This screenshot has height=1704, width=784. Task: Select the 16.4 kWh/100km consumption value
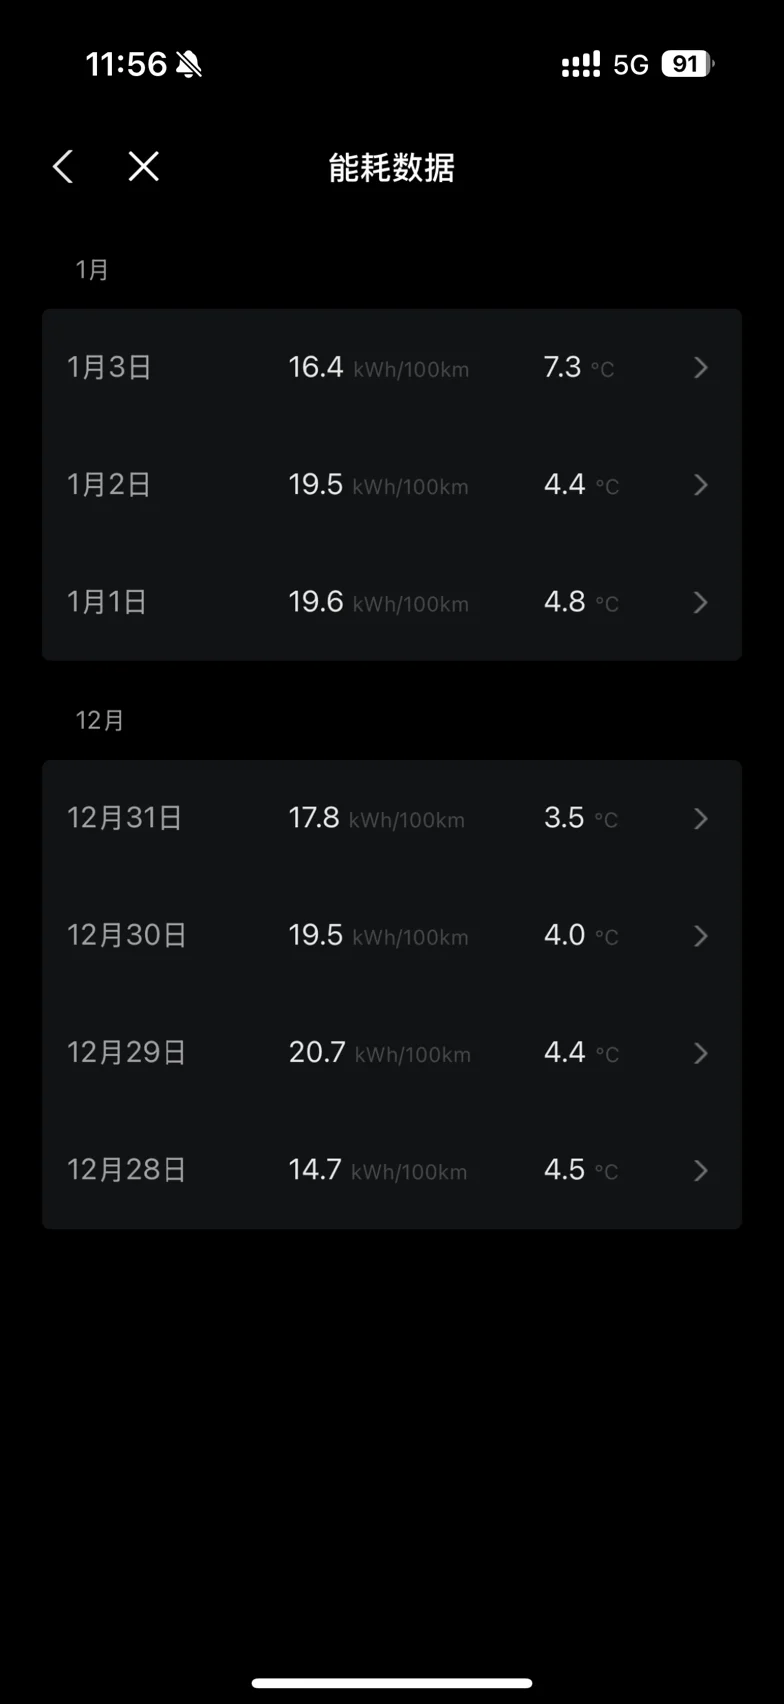coord(379,367)
